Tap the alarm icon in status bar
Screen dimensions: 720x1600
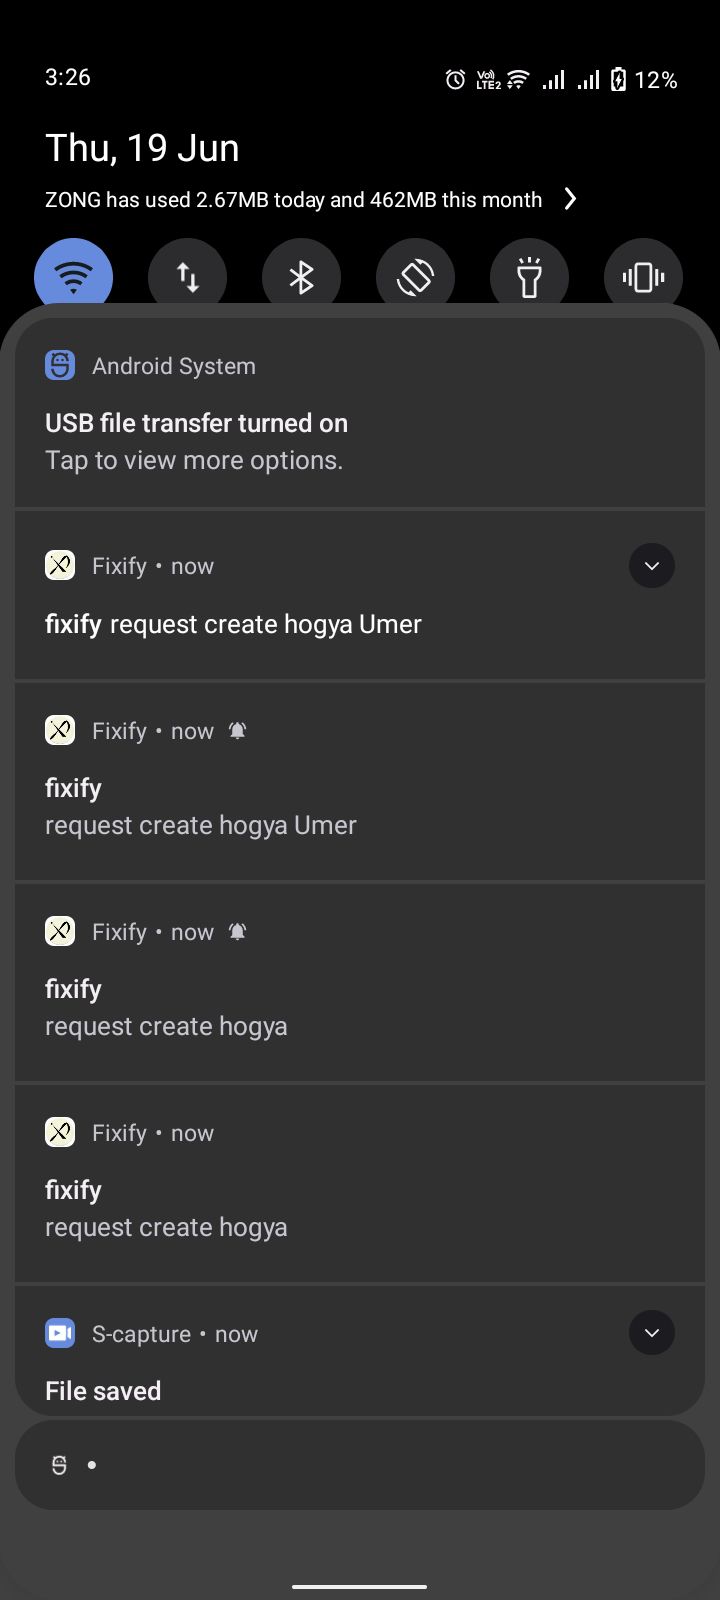pos(455,80)
